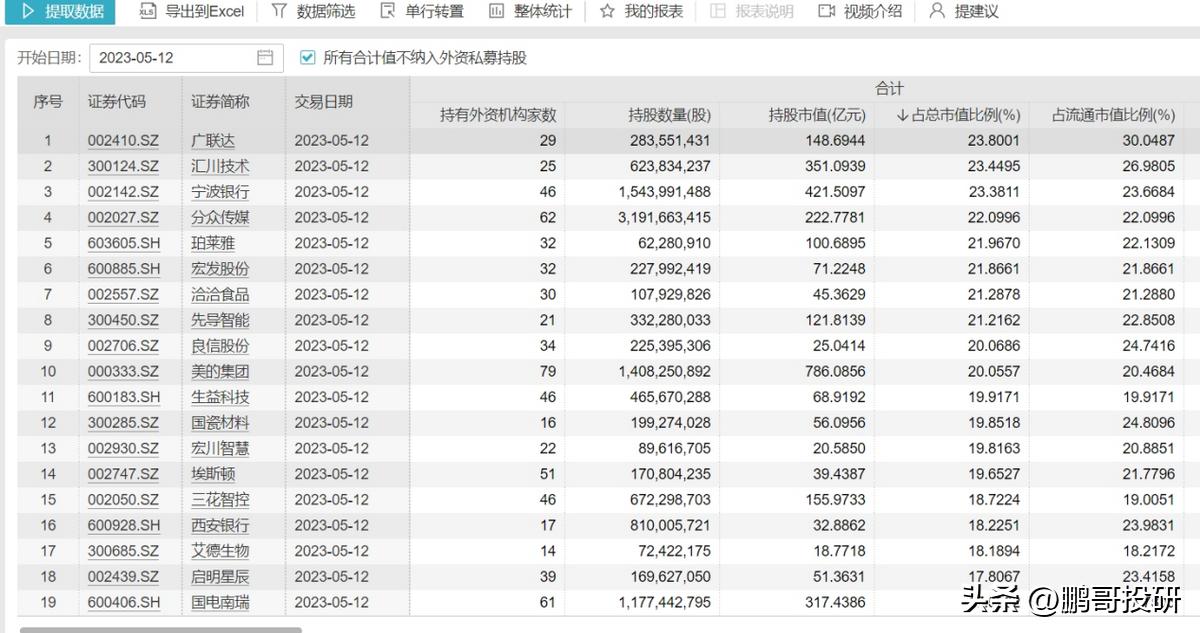Select the 合计 column group header
The height and width of the screenshot is (633, 1200).
[x=890, y=88]
